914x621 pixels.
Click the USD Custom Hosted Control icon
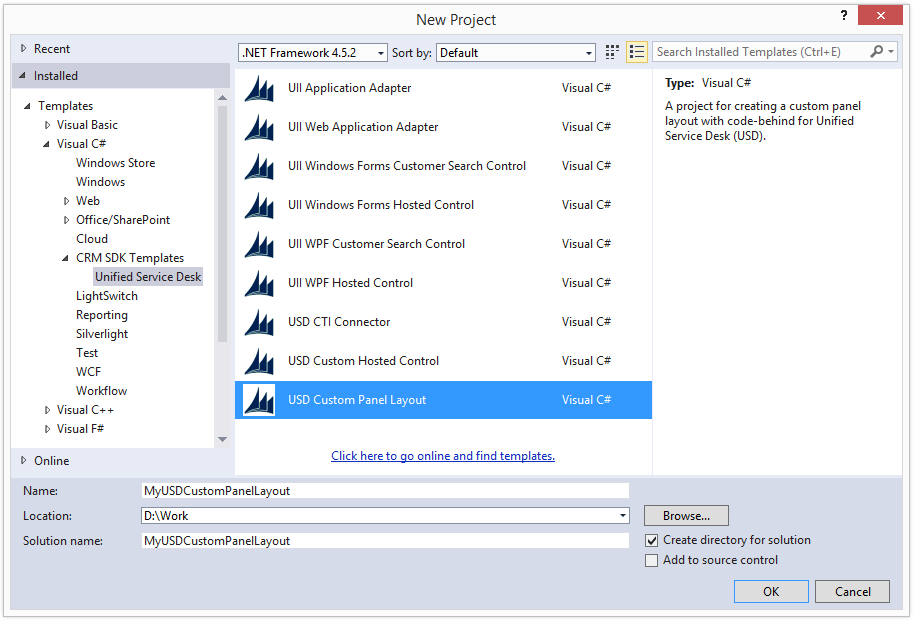click(x=259, y=361)
